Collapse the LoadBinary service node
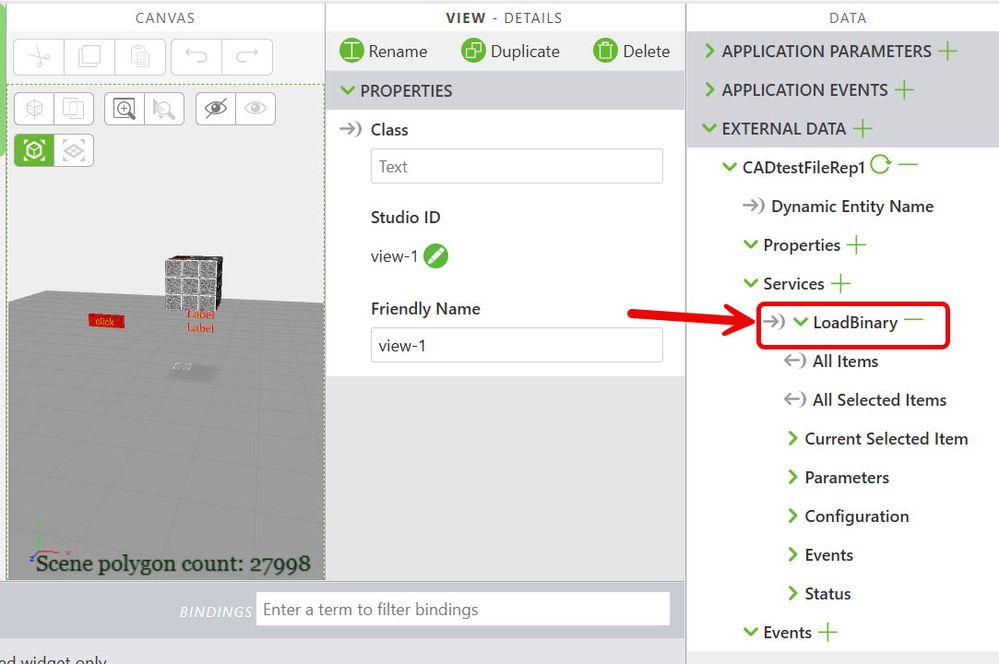 coord(800,322)
